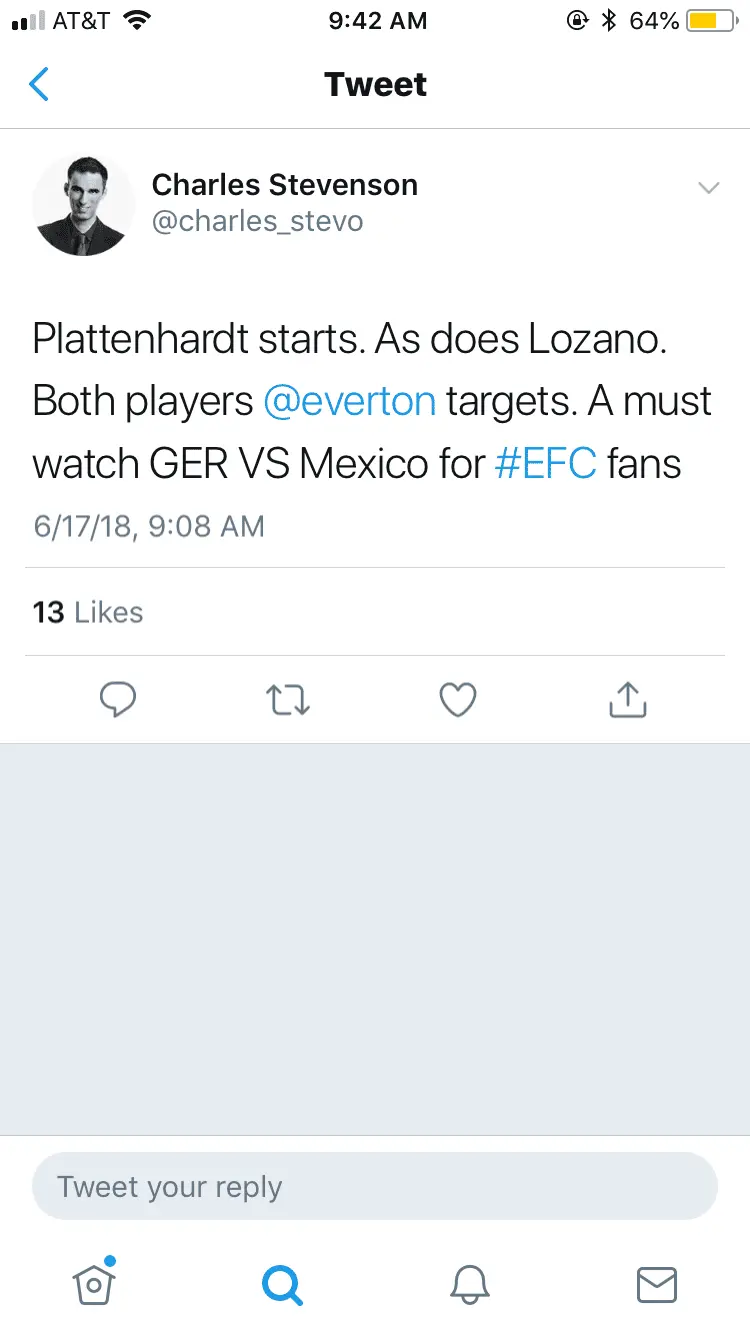View the 13 Likes list
Viewport: 750px width, 1334px height.
(x=88, y=612)
